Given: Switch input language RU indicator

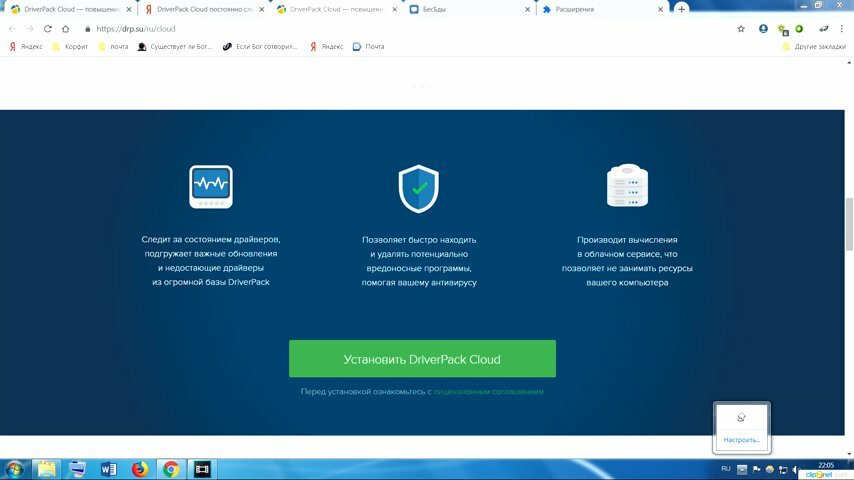Looking at the screenshot, I should pos(725,469).
